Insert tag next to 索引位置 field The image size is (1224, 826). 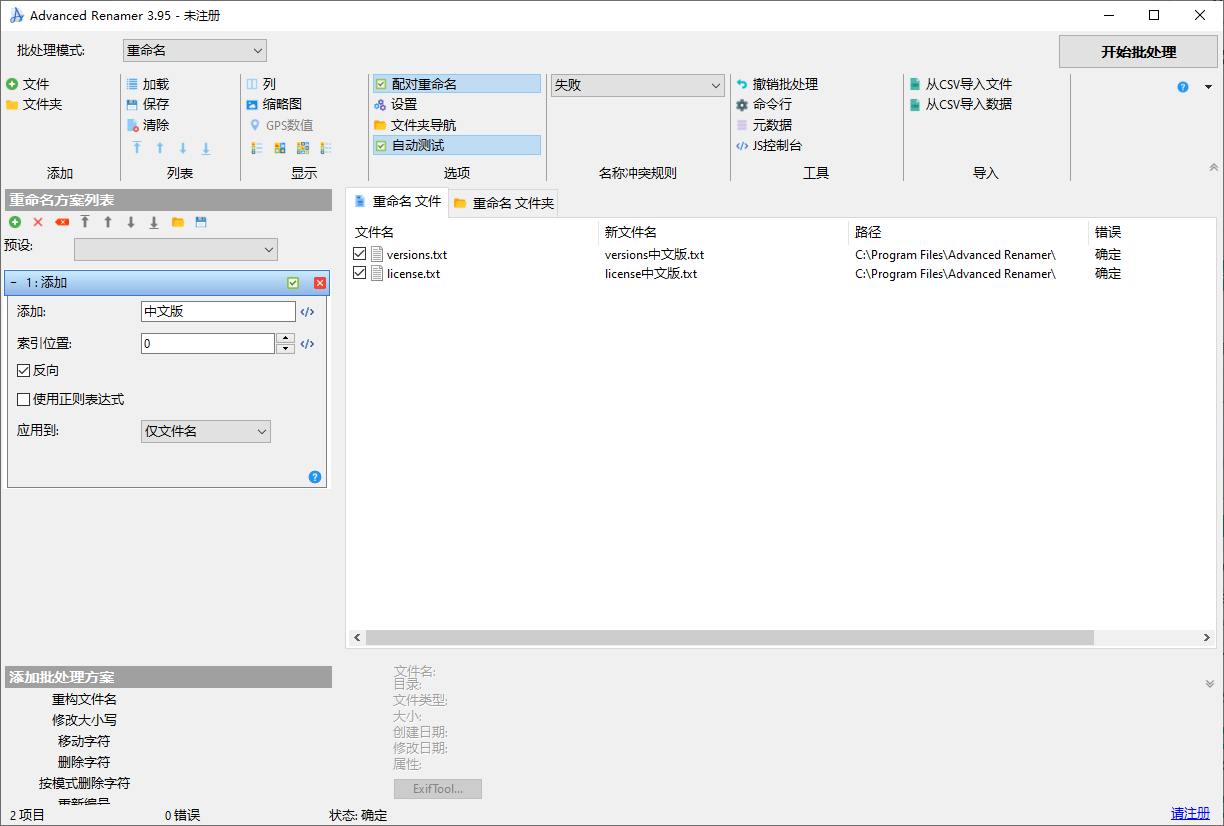[x=308, y=344]
